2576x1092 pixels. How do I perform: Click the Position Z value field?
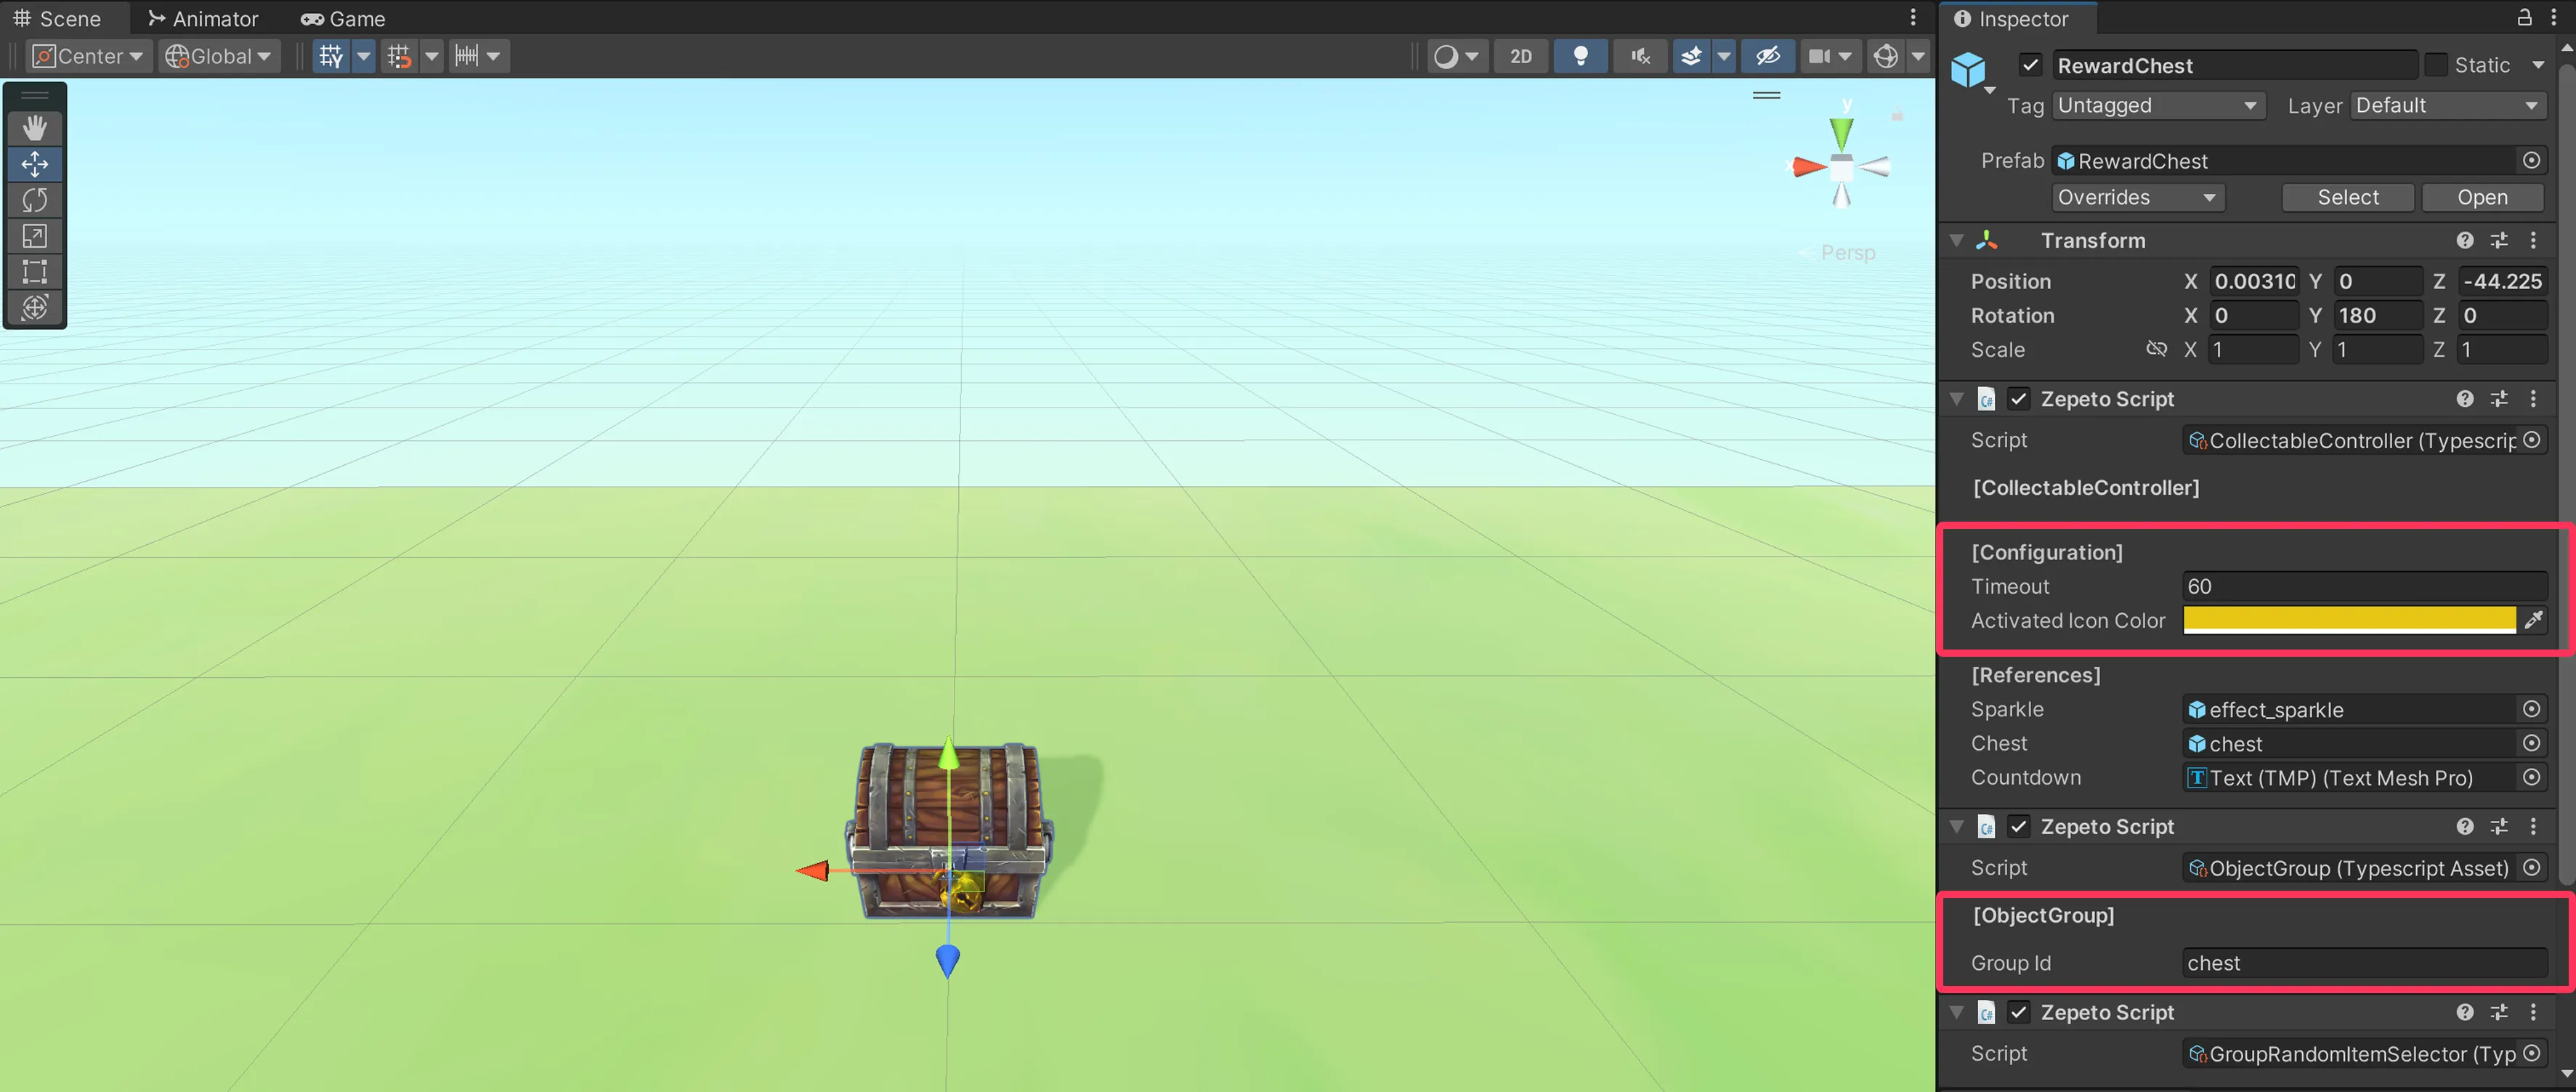[2502, 281]
